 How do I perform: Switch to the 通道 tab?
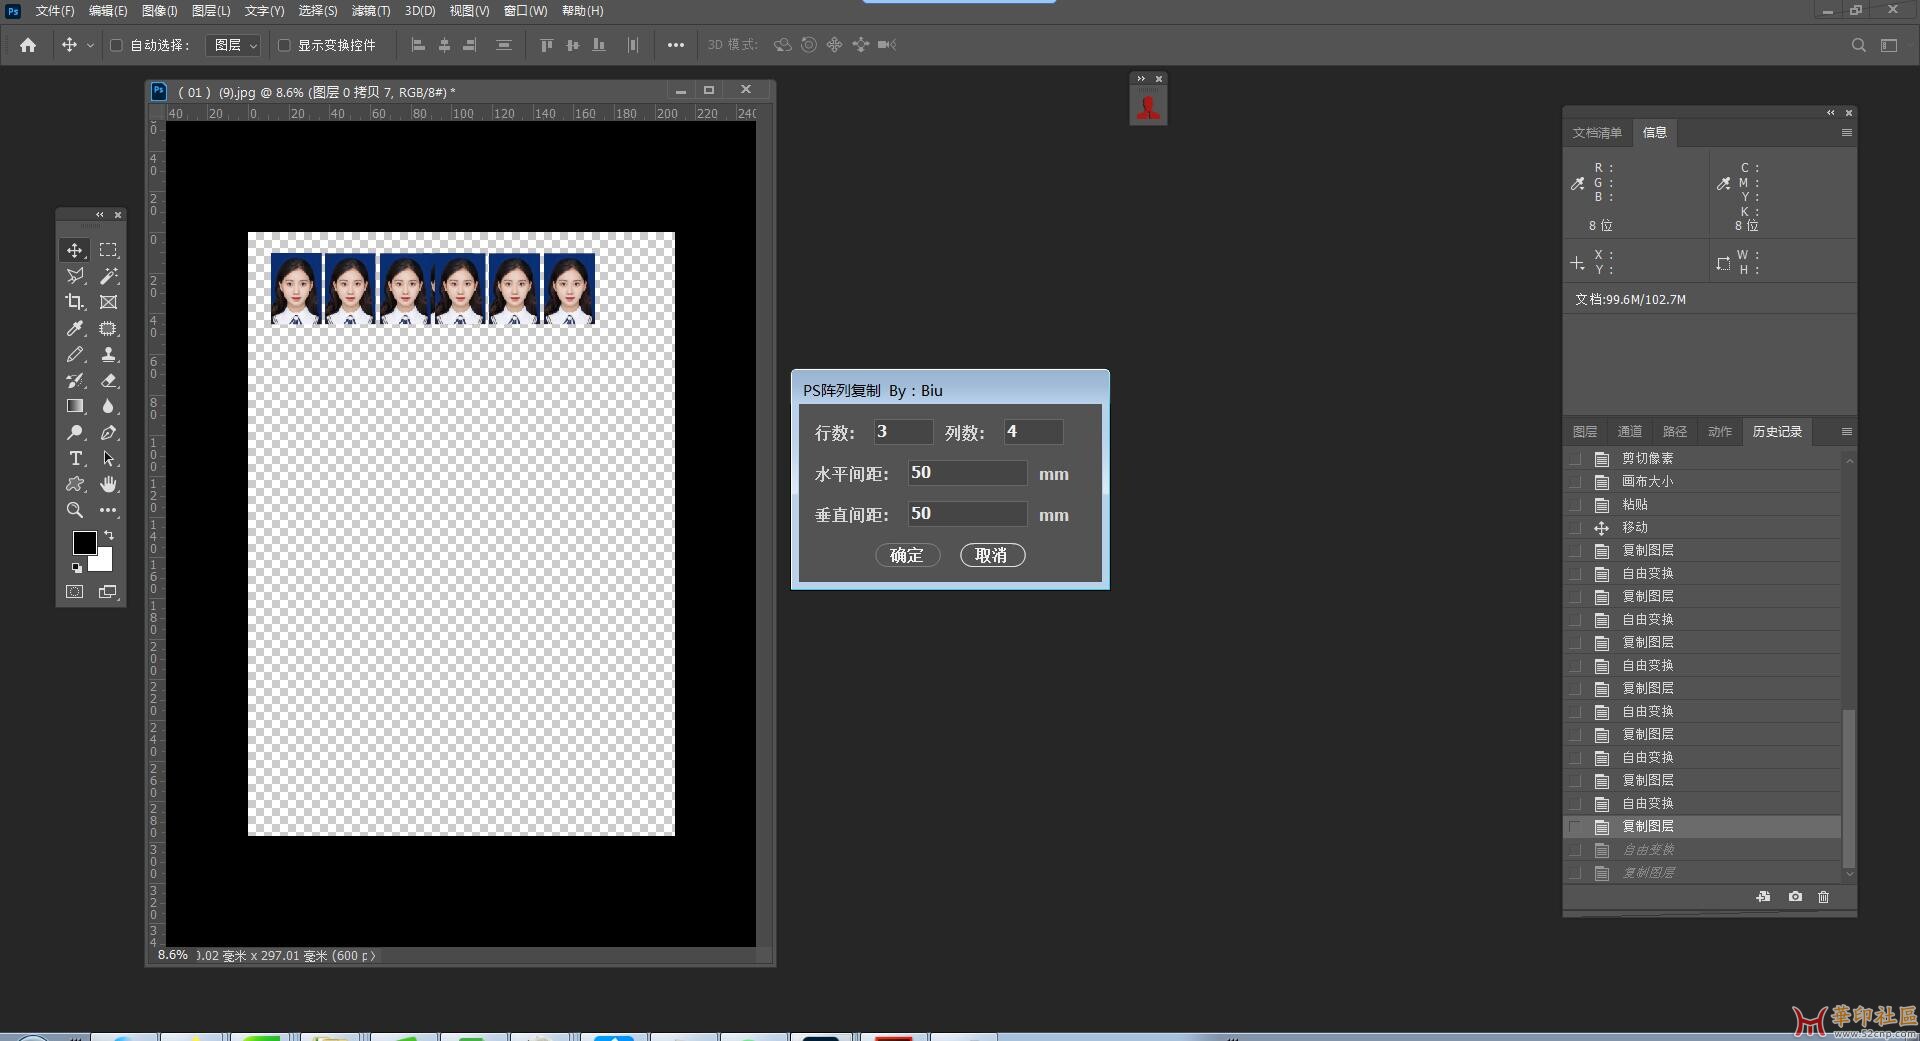[x=1629, y=432]
